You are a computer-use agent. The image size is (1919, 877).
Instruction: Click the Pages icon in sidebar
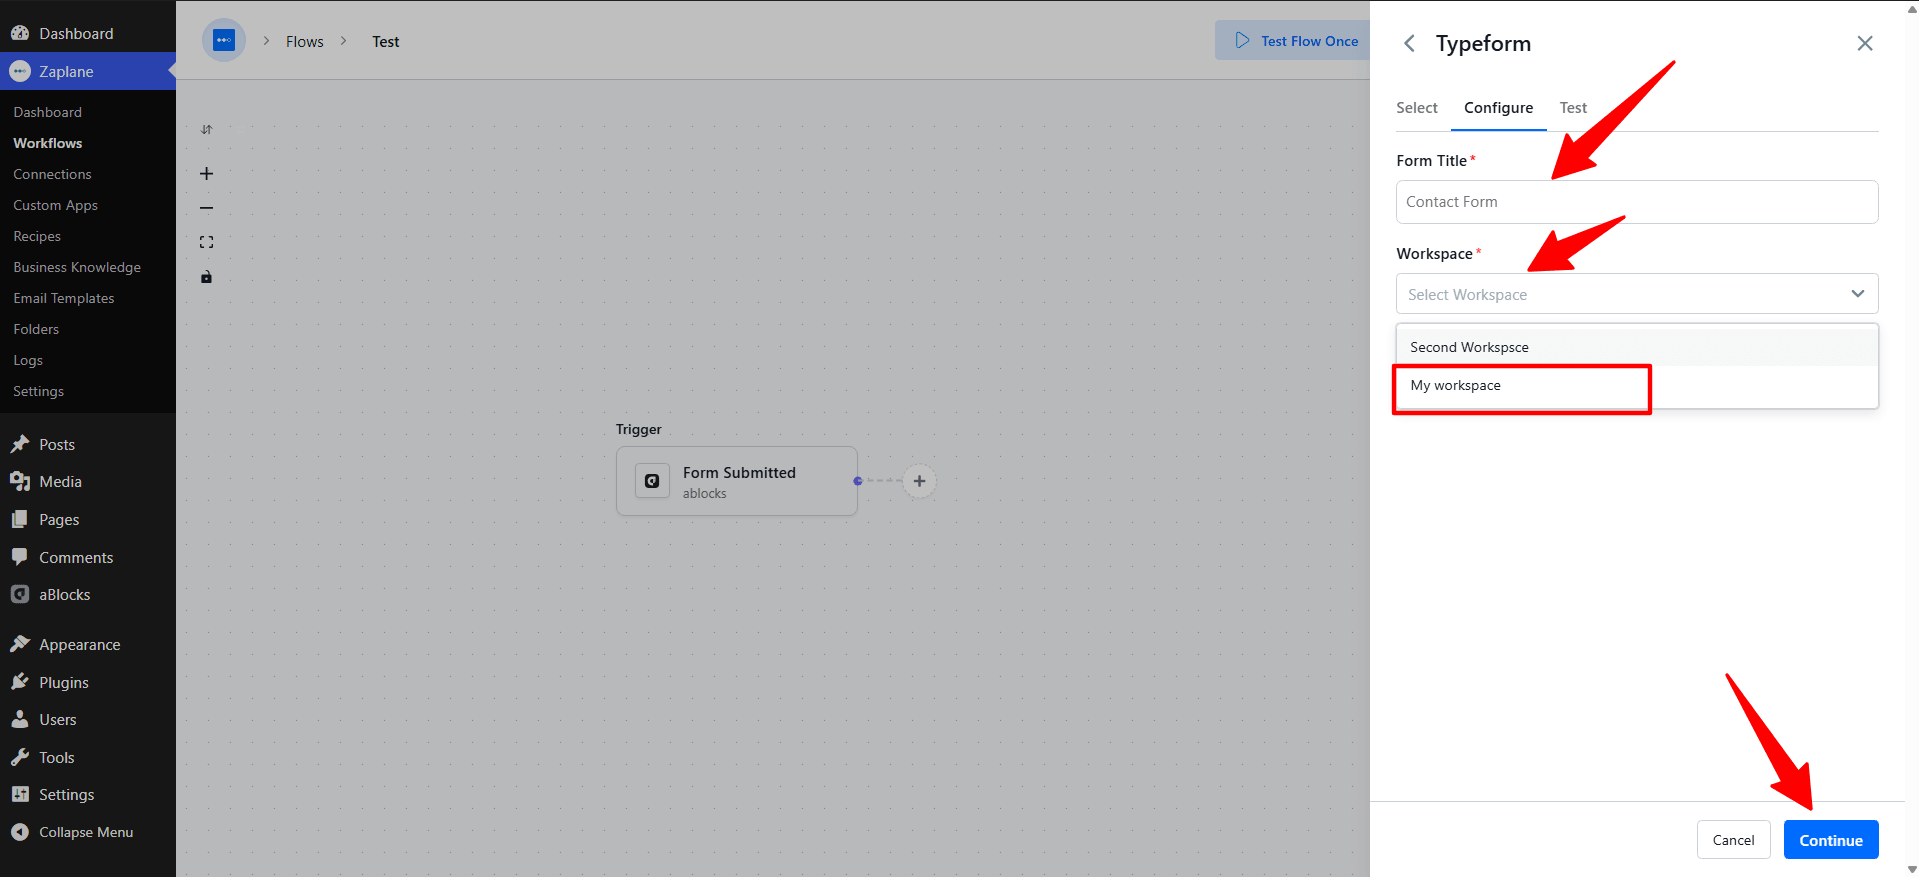tap(20, 519)
